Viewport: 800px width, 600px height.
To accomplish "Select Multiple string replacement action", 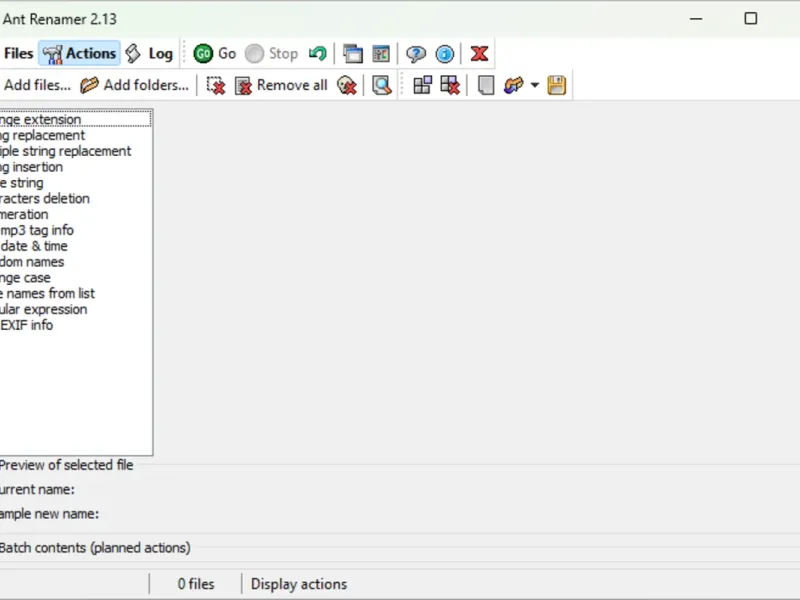I will [76, 151].
